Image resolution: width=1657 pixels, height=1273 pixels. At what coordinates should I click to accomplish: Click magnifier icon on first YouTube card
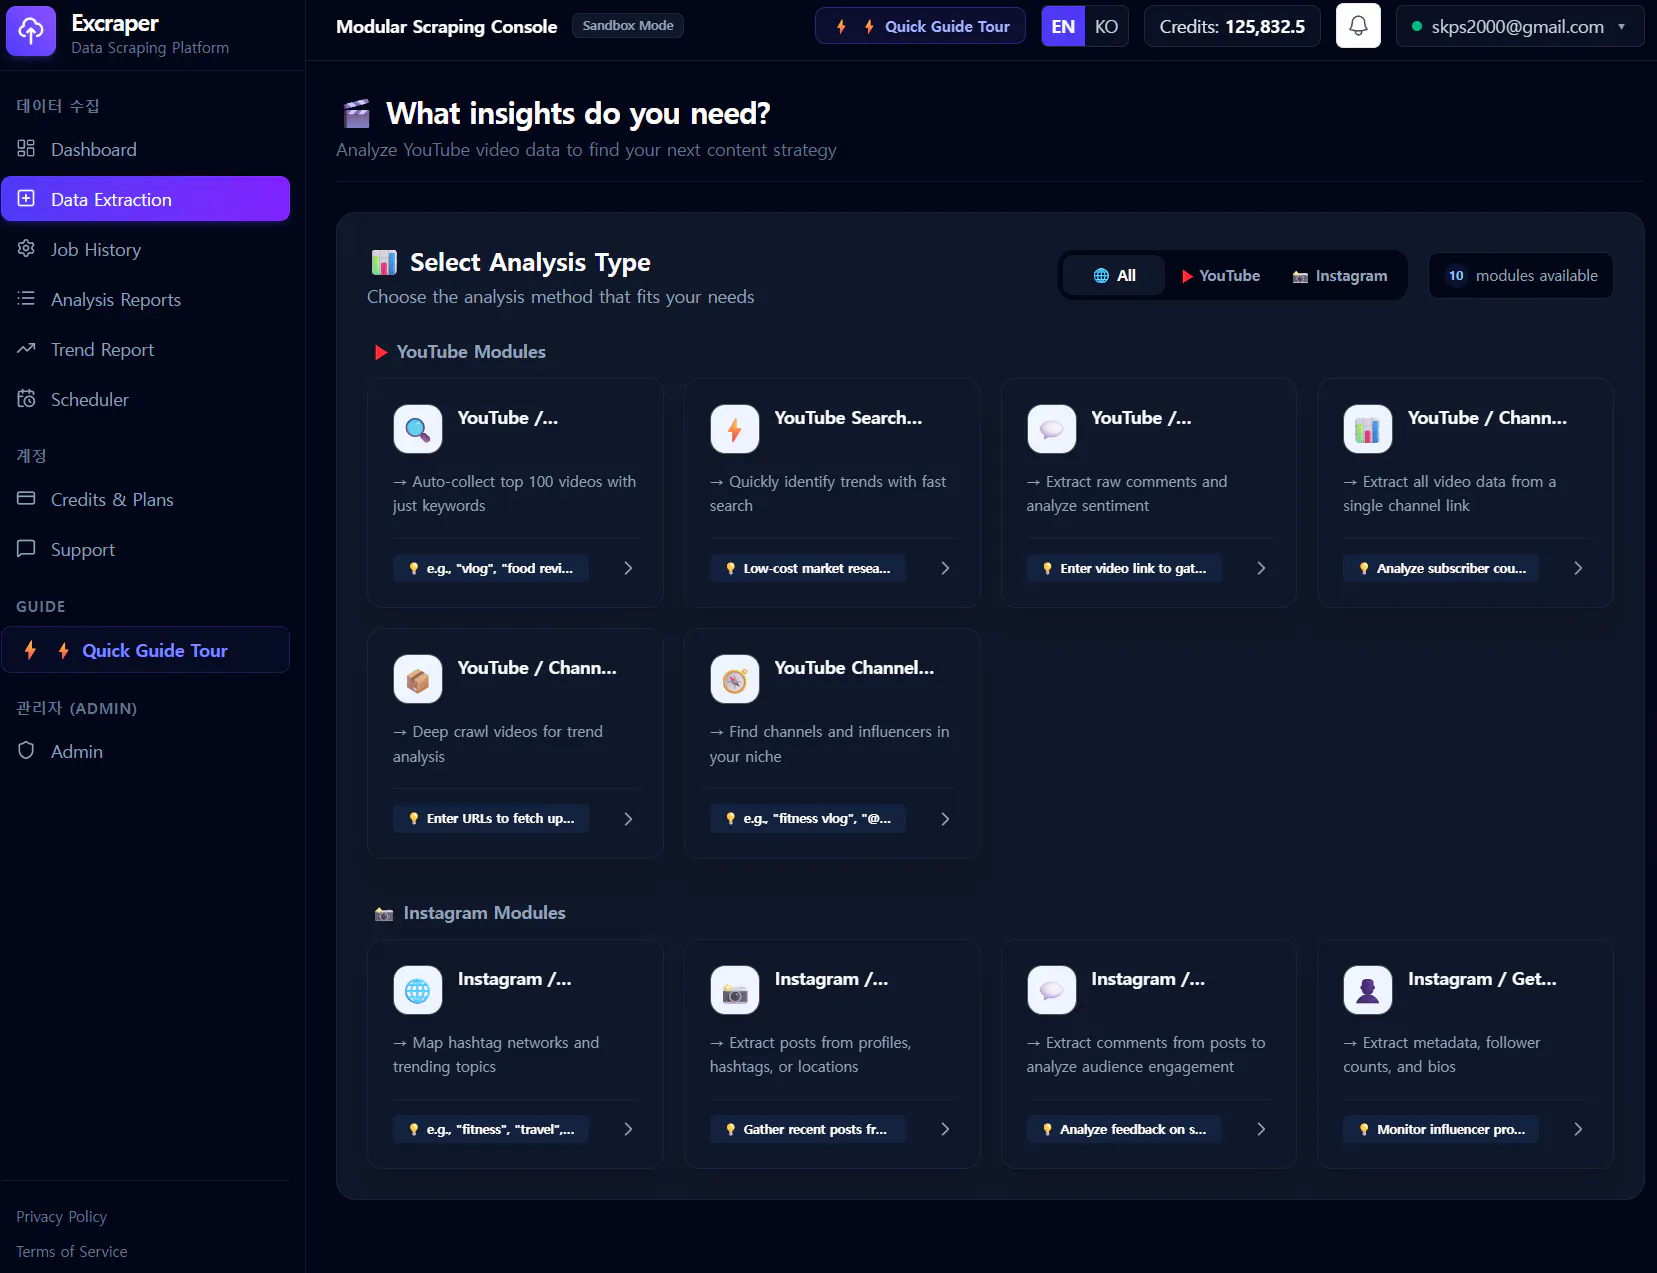pos(418,430)
